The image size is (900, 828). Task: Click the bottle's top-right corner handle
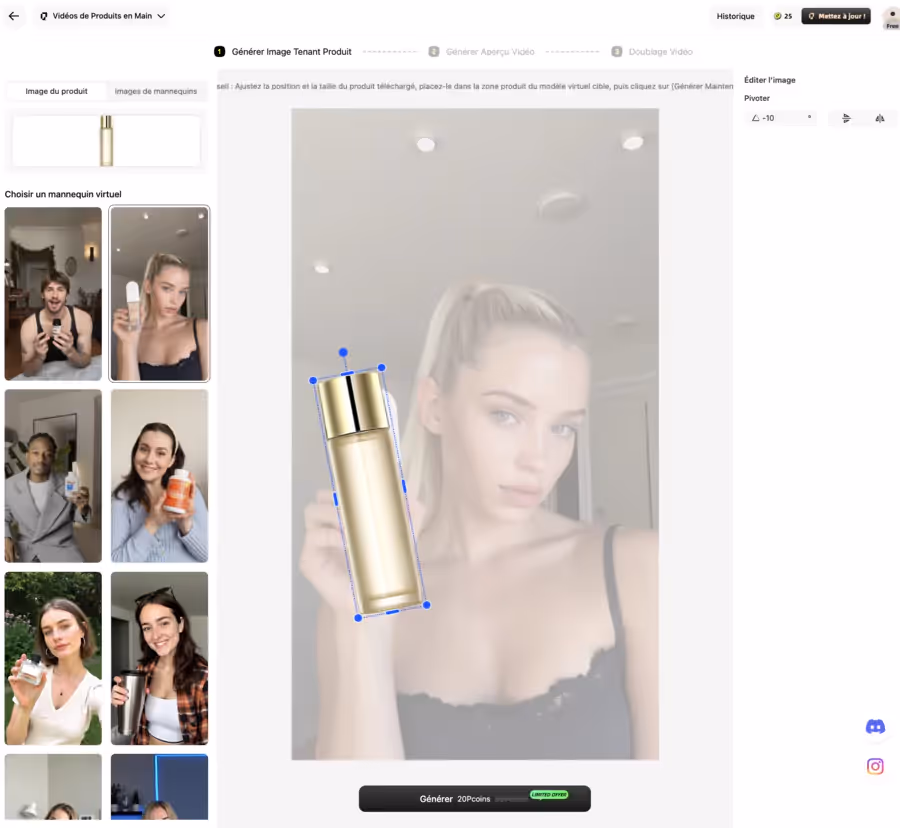pos(382,367)
